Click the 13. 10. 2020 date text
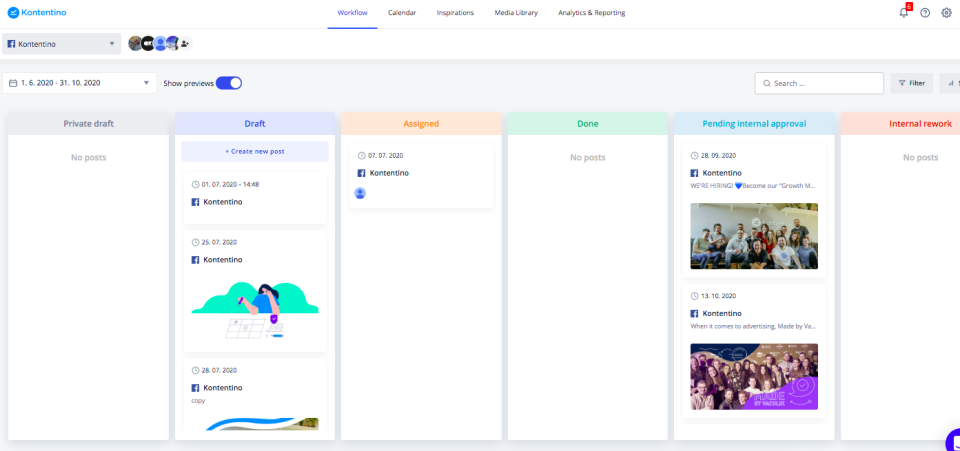This screenshot has height=451, width=960. 719,296
